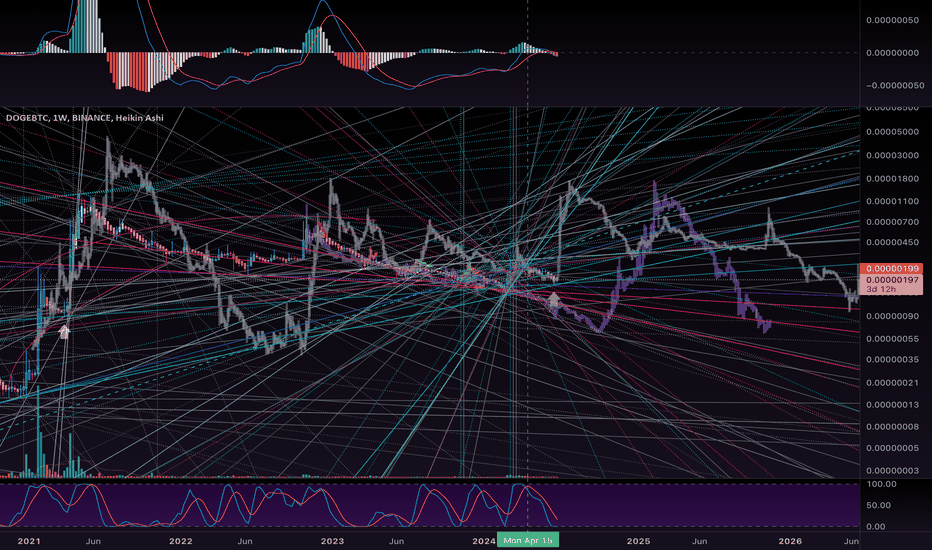Click the 0.00000035 price scale value
This screenshot has width=932, height=550.
[892, 360]
